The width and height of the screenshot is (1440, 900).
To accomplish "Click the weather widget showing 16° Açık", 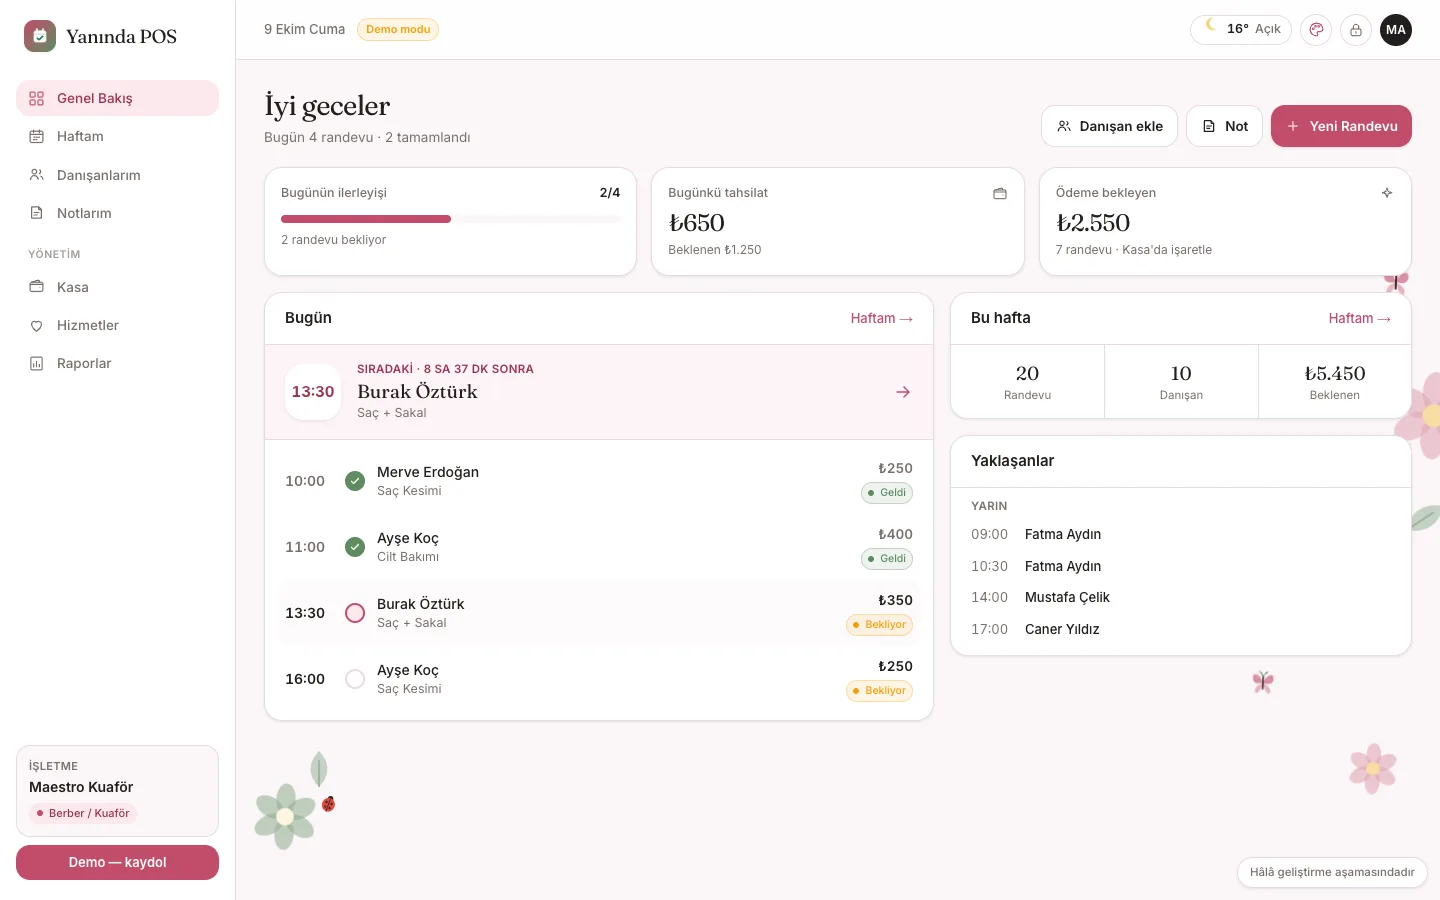I will tap(1241, 29).
